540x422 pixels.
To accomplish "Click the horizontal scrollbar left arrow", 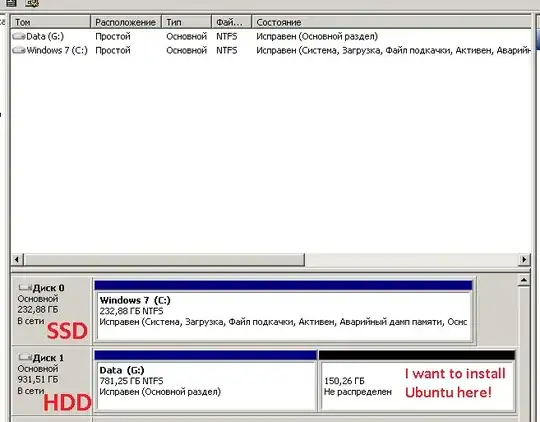I will [17, 259].
